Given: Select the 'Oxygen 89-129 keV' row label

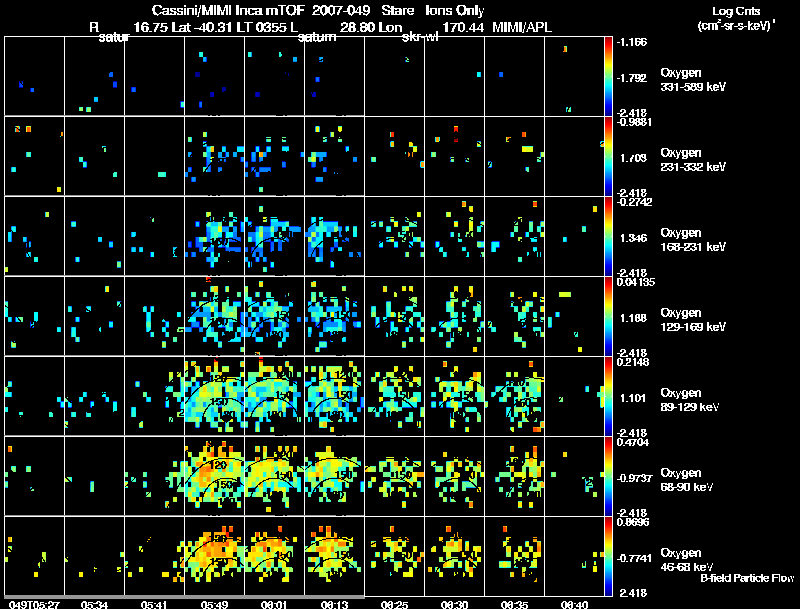Looking at the screenshot, I should click(x=690, y=400).
